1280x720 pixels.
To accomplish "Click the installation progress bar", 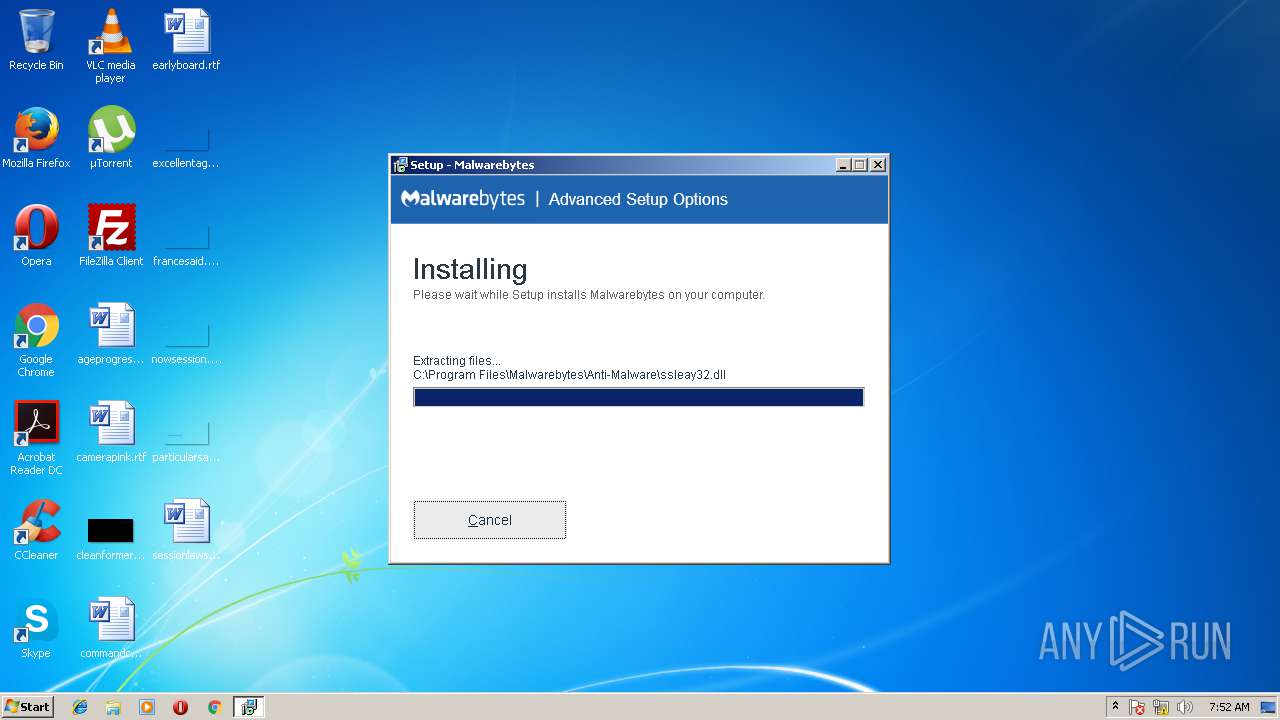I will pyautogui.click(x=638, y=397).
